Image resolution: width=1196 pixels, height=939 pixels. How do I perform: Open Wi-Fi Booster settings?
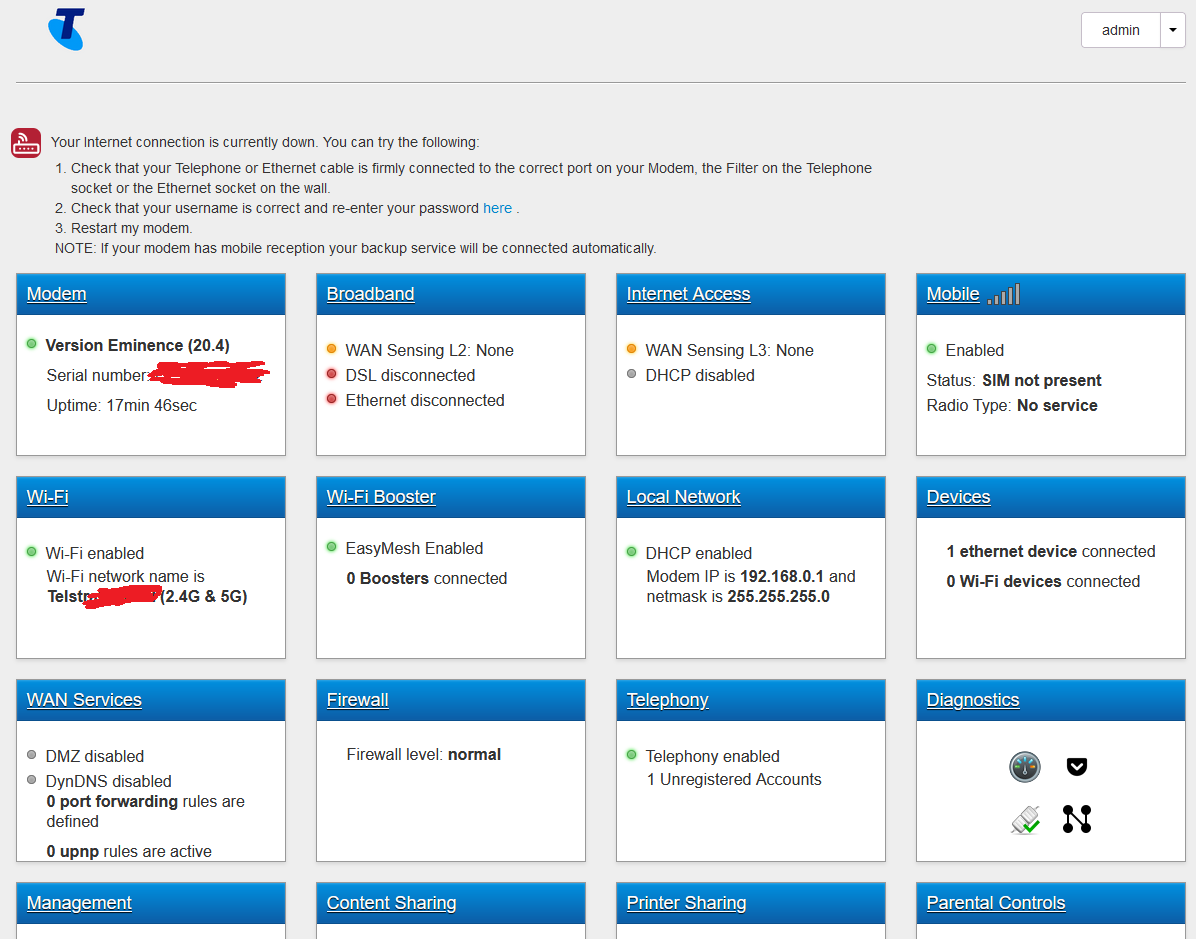tap(381, 497)
